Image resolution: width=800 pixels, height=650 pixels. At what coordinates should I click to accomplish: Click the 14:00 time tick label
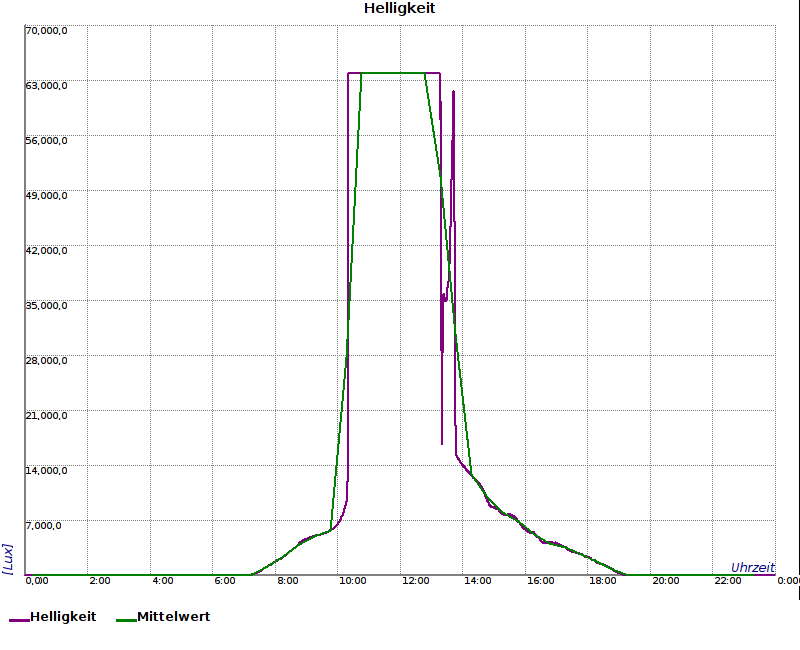coord(478,581)
